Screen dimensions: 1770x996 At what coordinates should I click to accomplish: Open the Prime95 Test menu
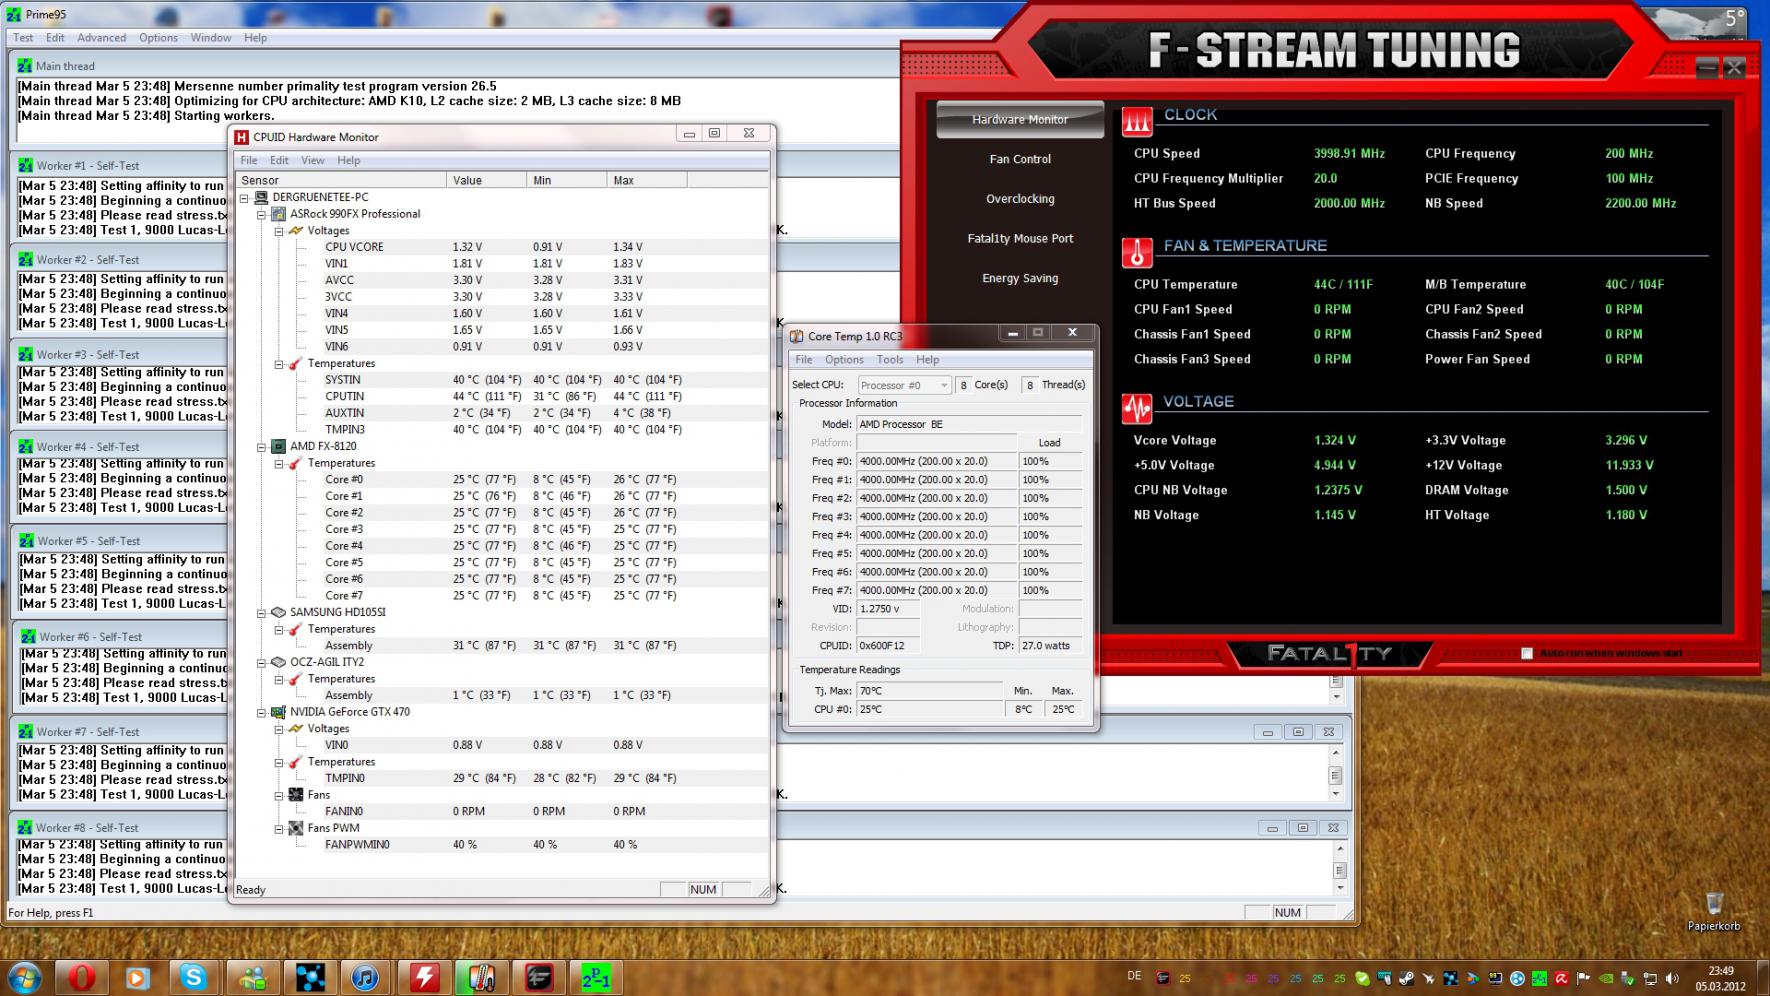coord(23,38)
